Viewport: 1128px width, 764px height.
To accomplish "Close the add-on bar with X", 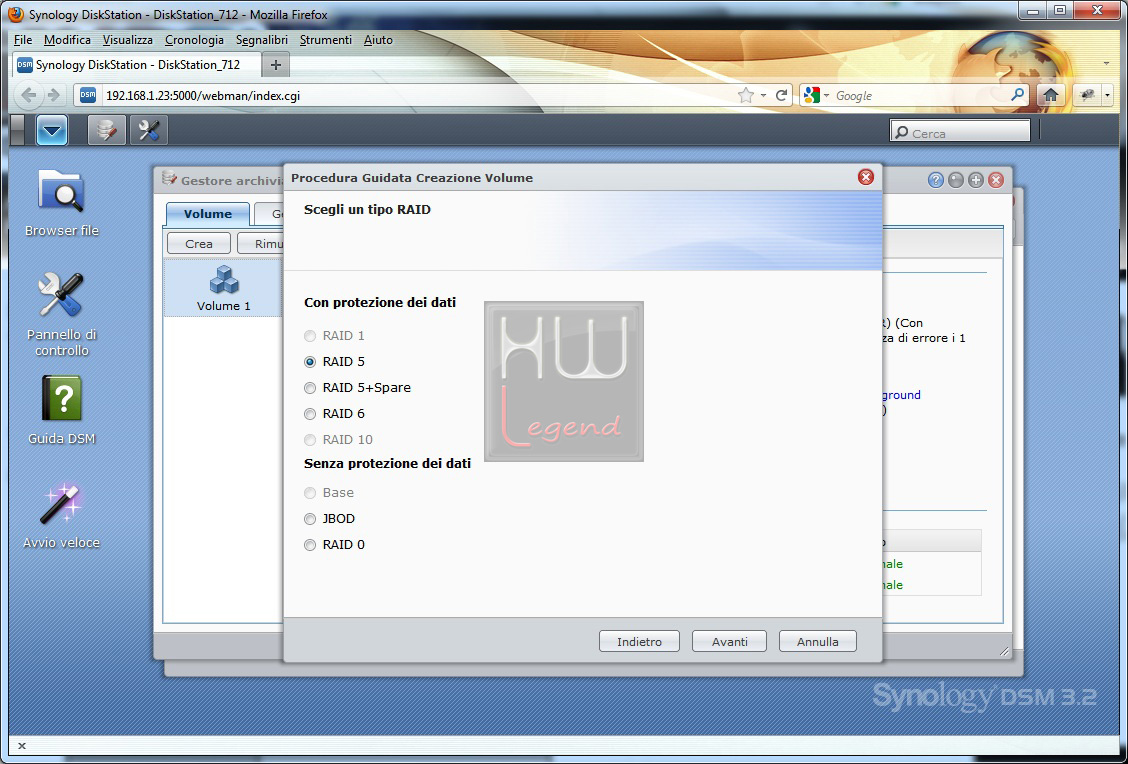I will pyautogui.click(x=22, y=746).
